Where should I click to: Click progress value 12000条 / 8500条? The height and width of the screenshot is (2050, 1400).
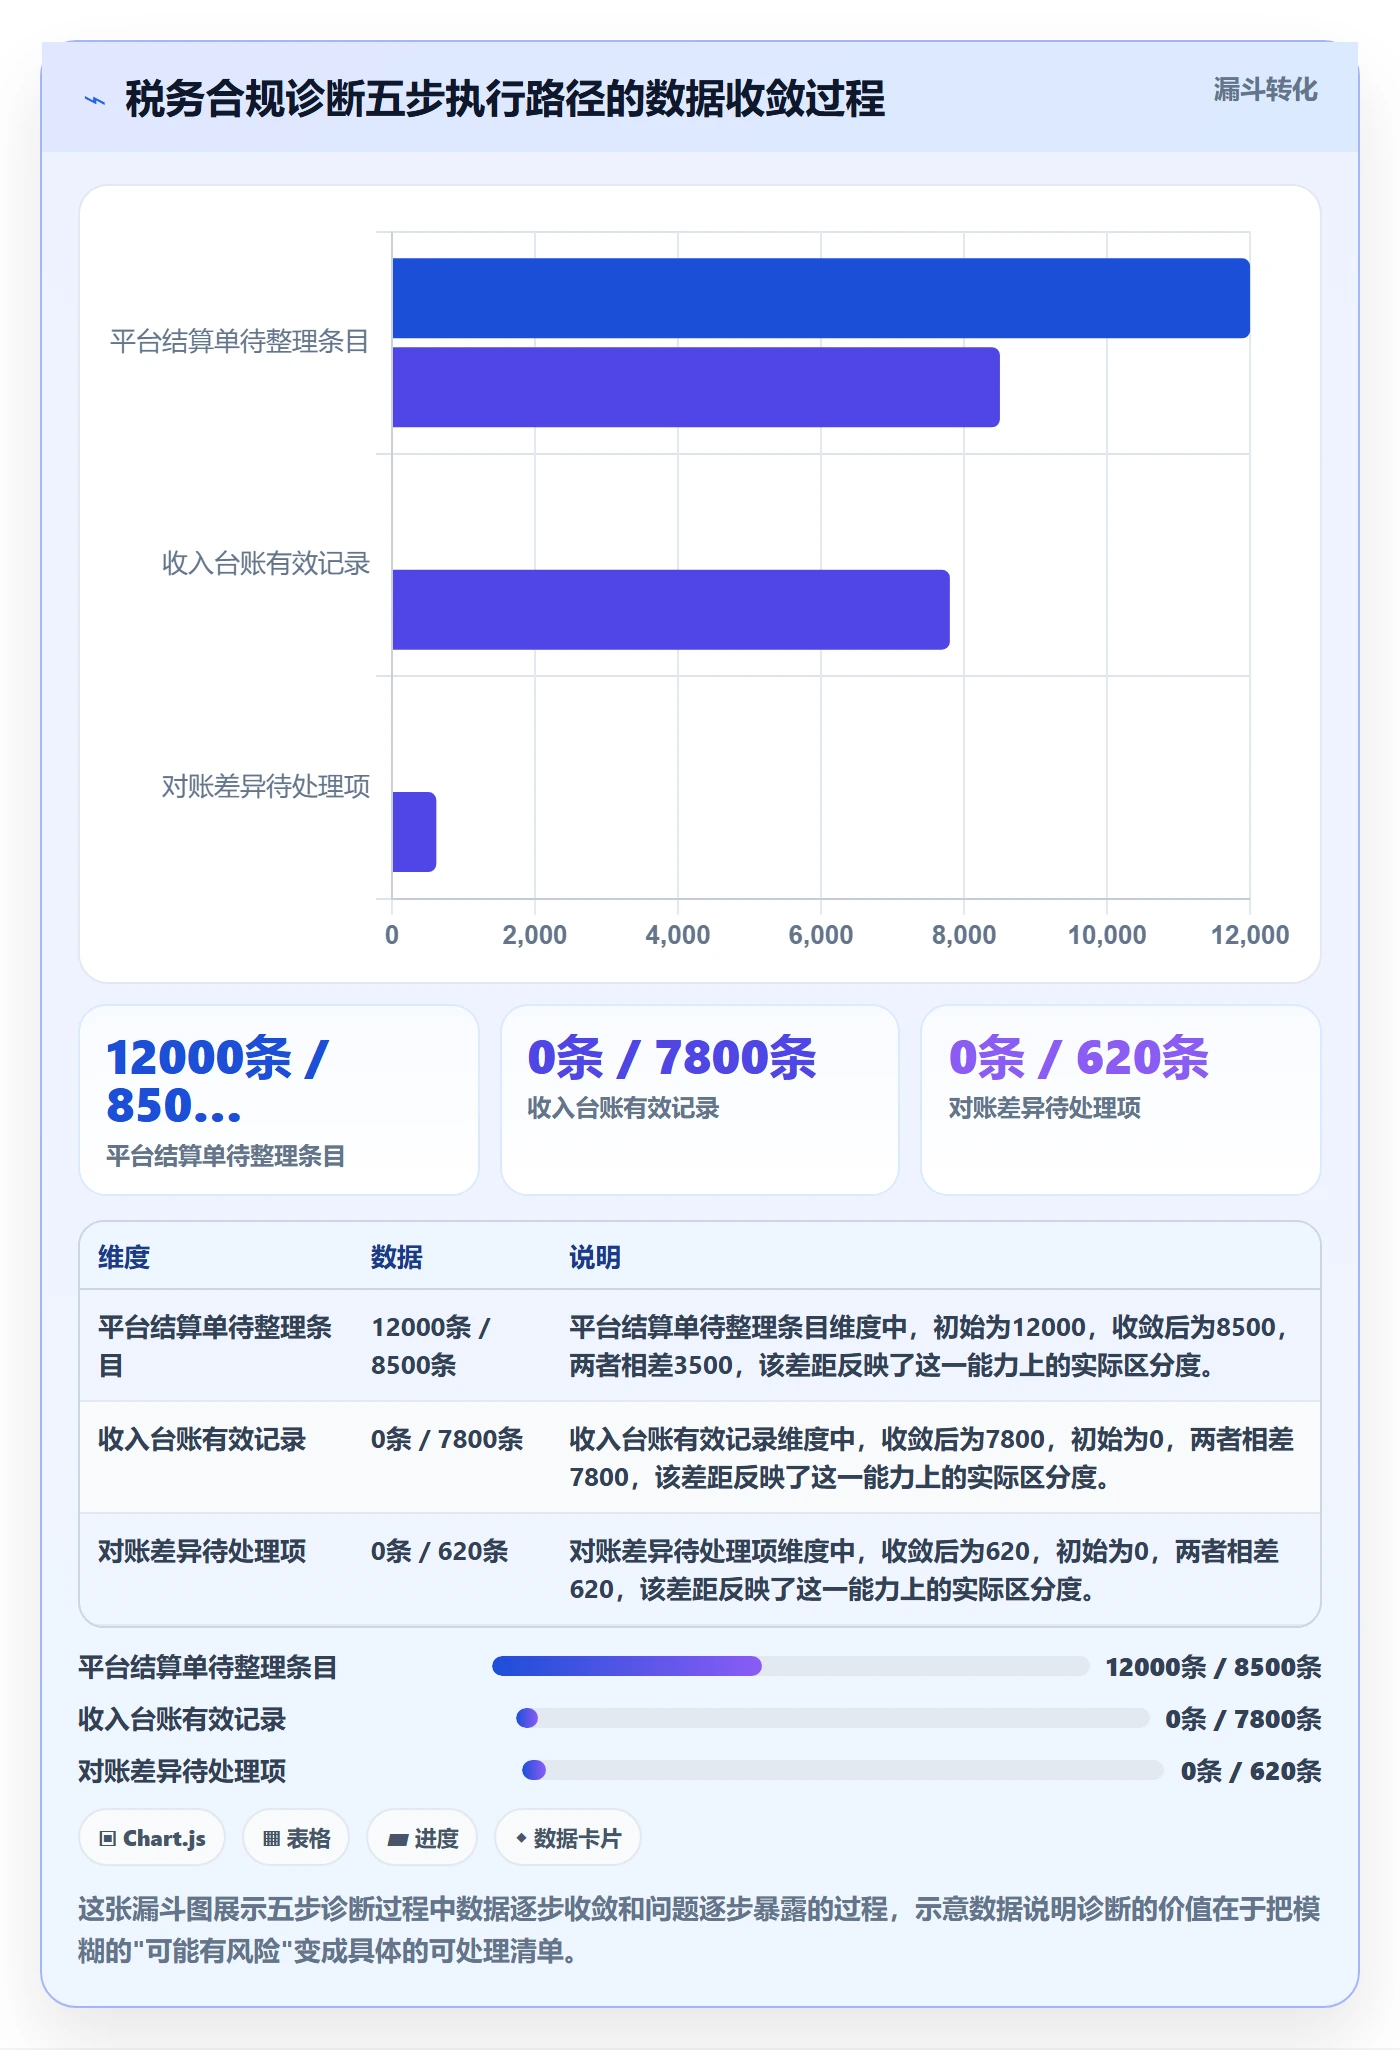pos(1213,1667)
